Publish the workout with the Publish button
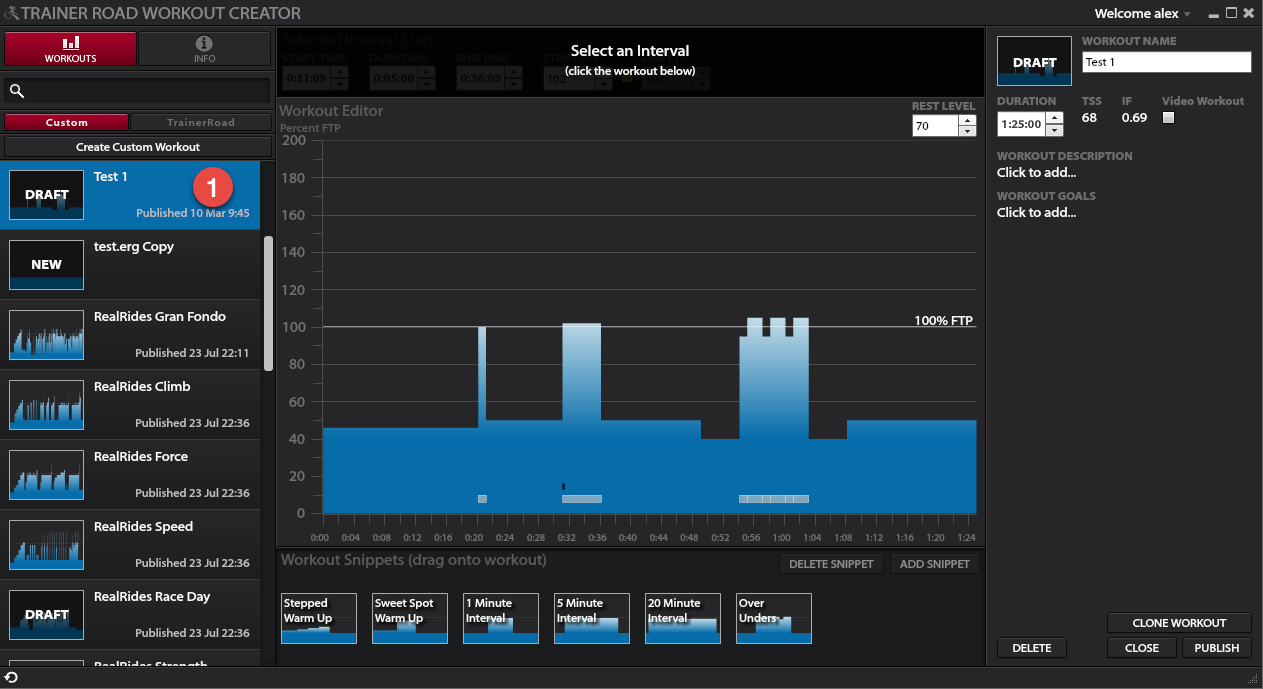 pos(1217,648)
